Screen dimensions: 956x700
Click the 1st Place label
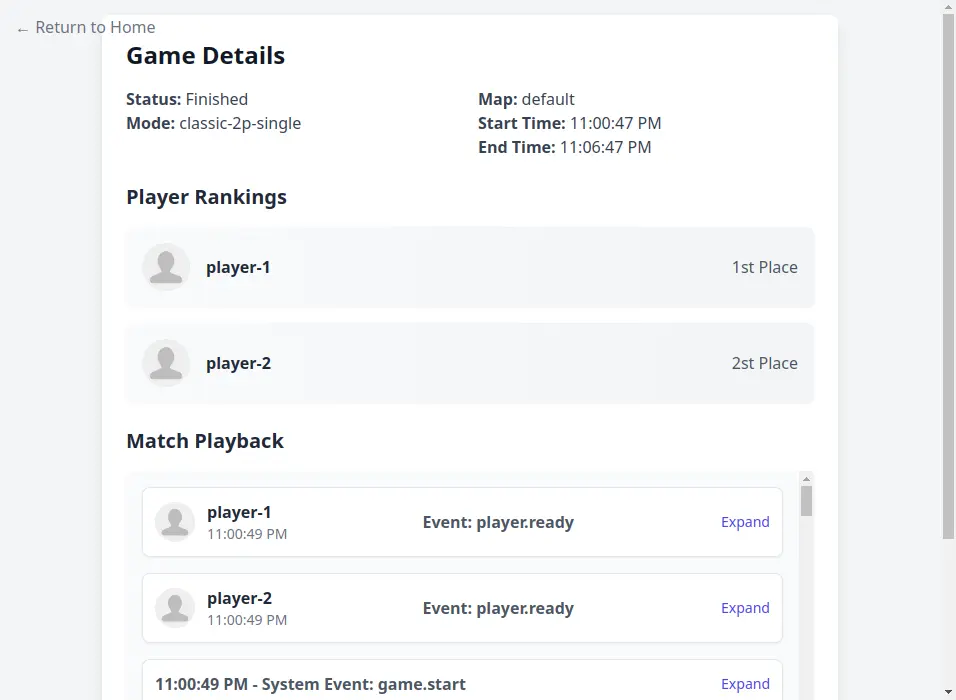pos(764,267)
